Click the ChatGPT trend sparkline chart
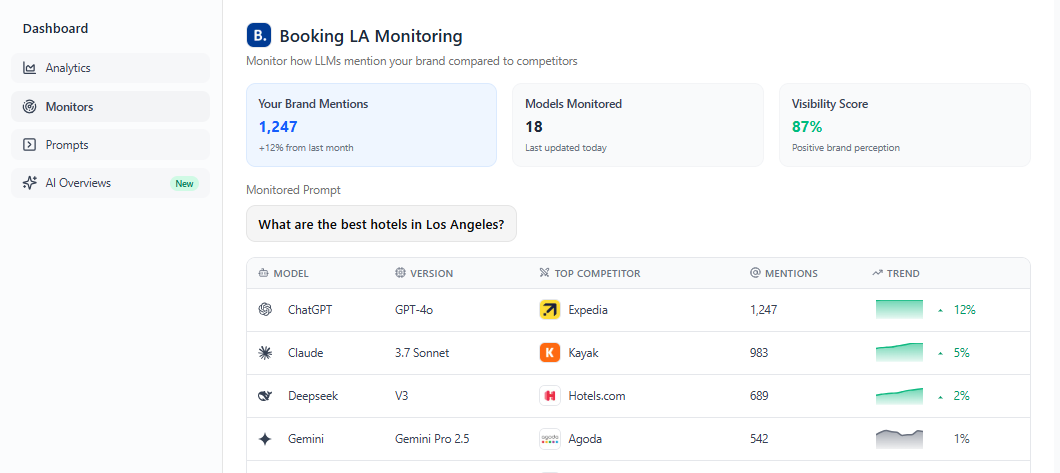The height and width of the screenshot is (473, 1060). pyautogui.click(x=899, y=309)
